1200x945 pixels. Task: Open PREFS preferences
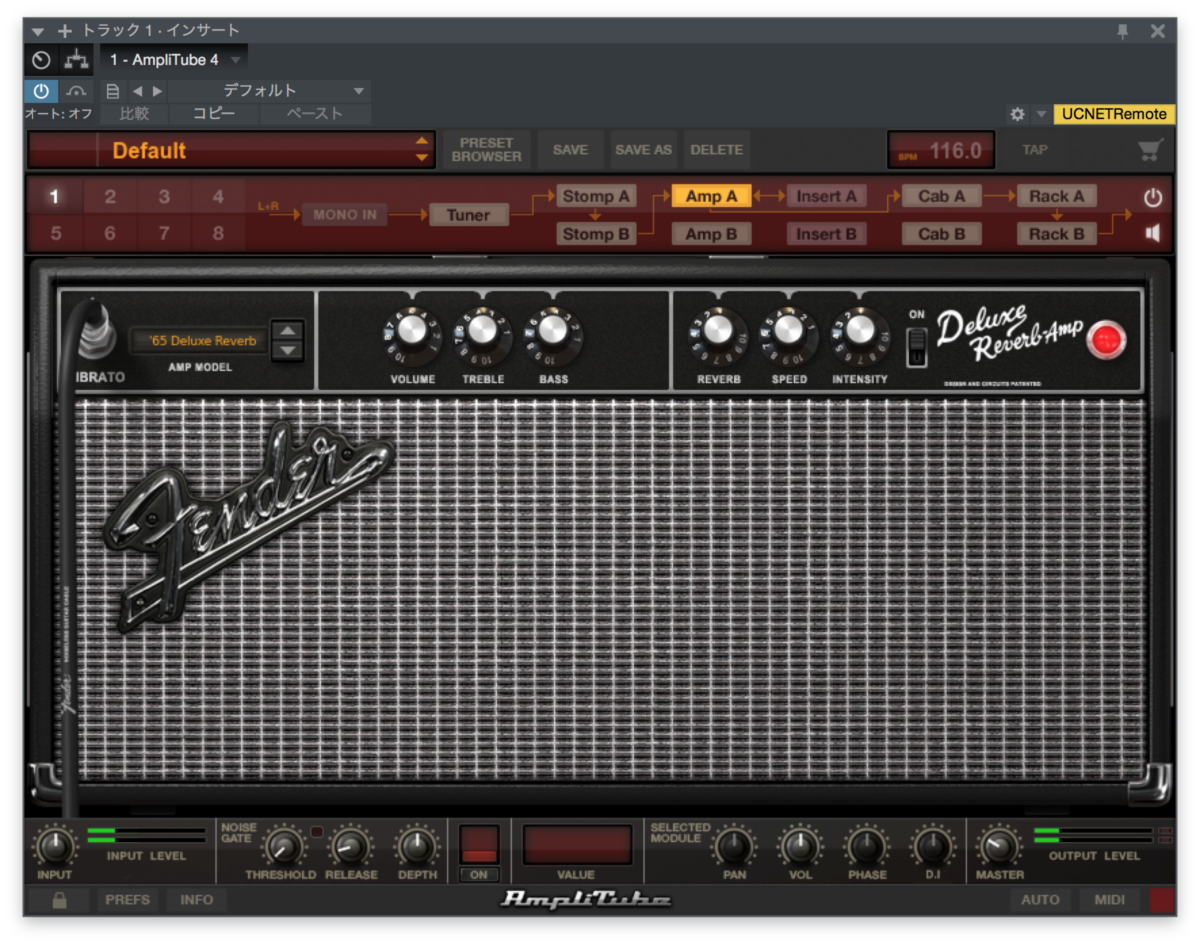click(128, 900)
